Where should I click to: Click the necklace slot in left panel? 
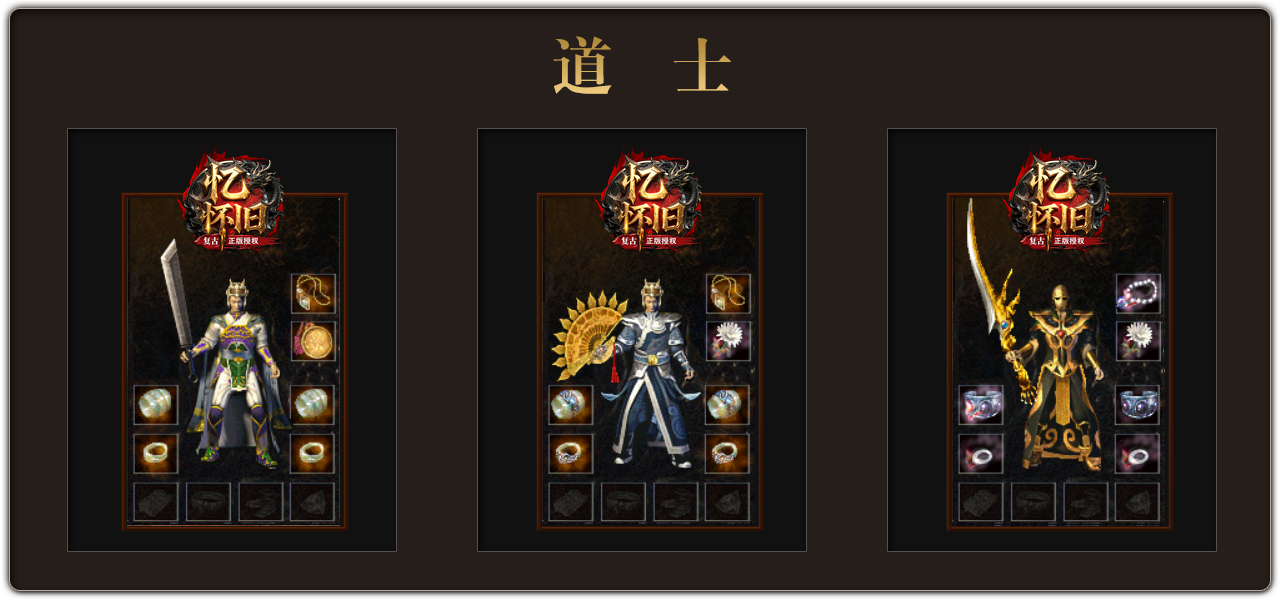[313, 294]
